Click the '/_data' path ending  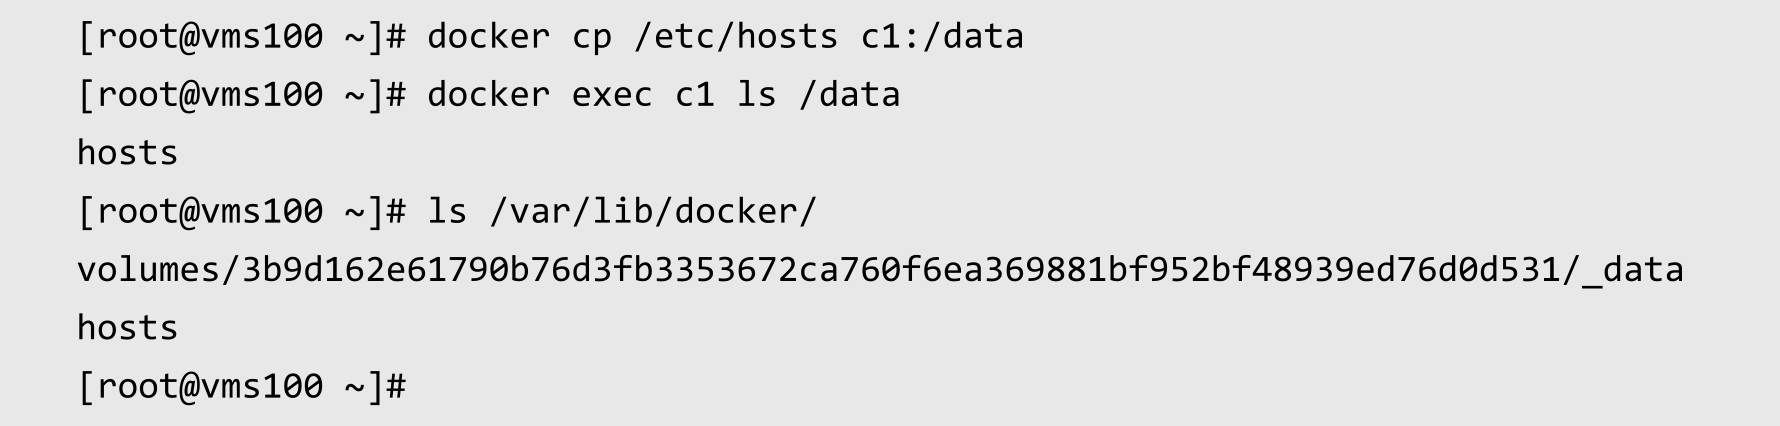(1622, 270)
